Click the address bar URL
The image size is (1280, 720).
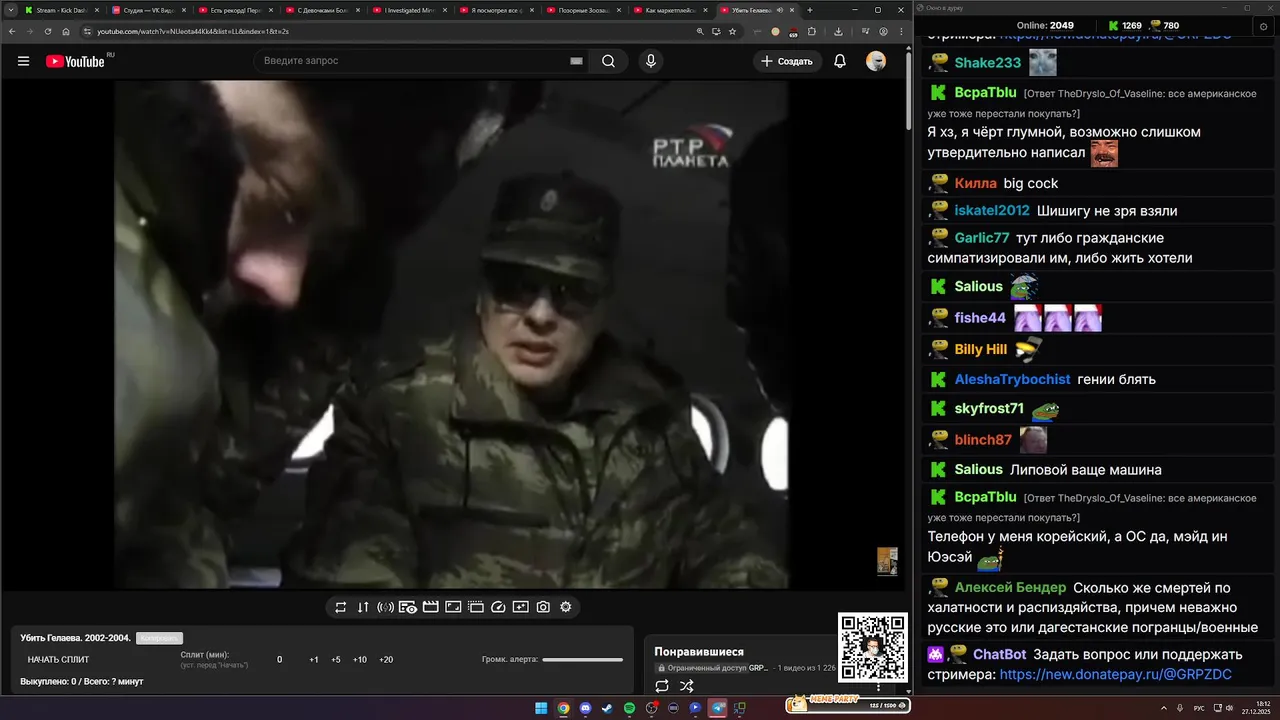(x=192, y=31)
